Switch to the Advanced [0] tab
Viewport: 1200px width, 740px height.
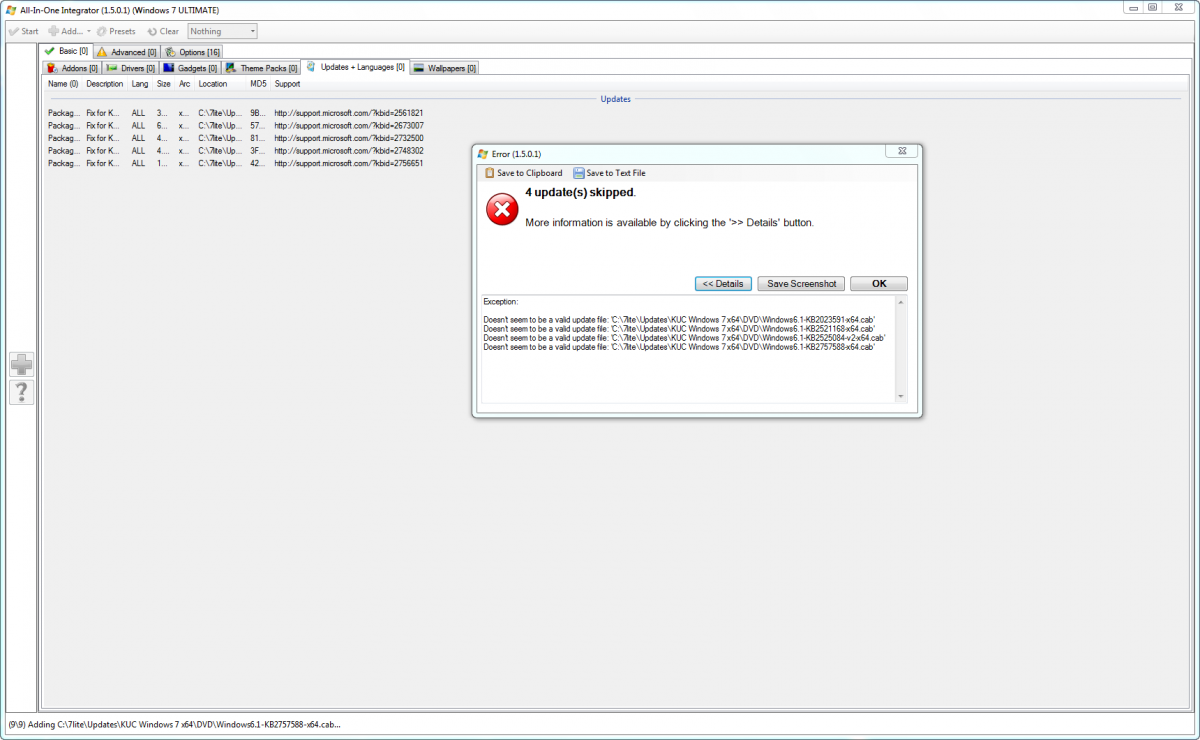pos(127,52)
